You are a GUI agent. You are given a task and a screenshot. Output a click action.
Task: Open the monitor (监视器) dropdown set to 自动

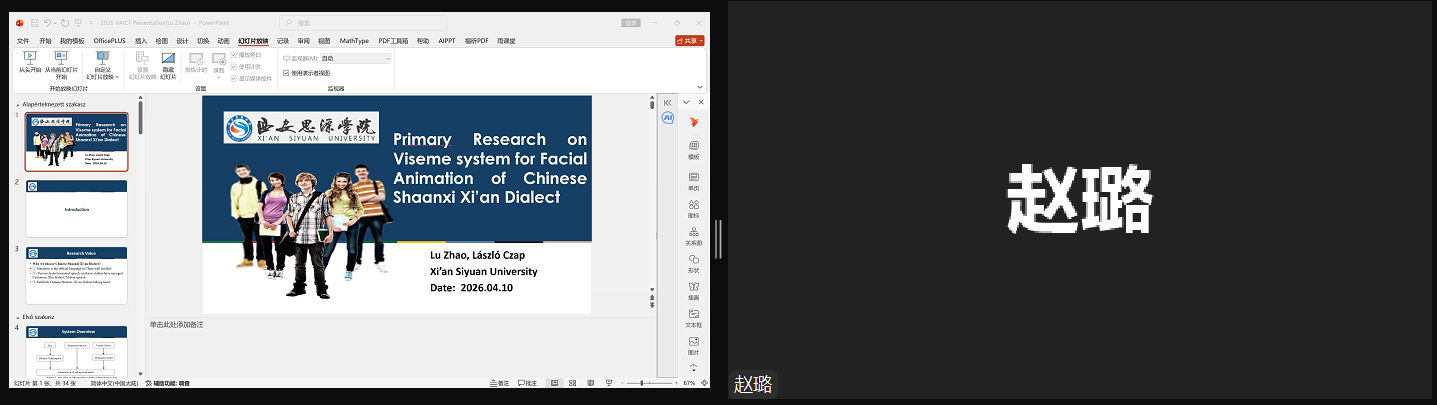[x=354, y=59]
